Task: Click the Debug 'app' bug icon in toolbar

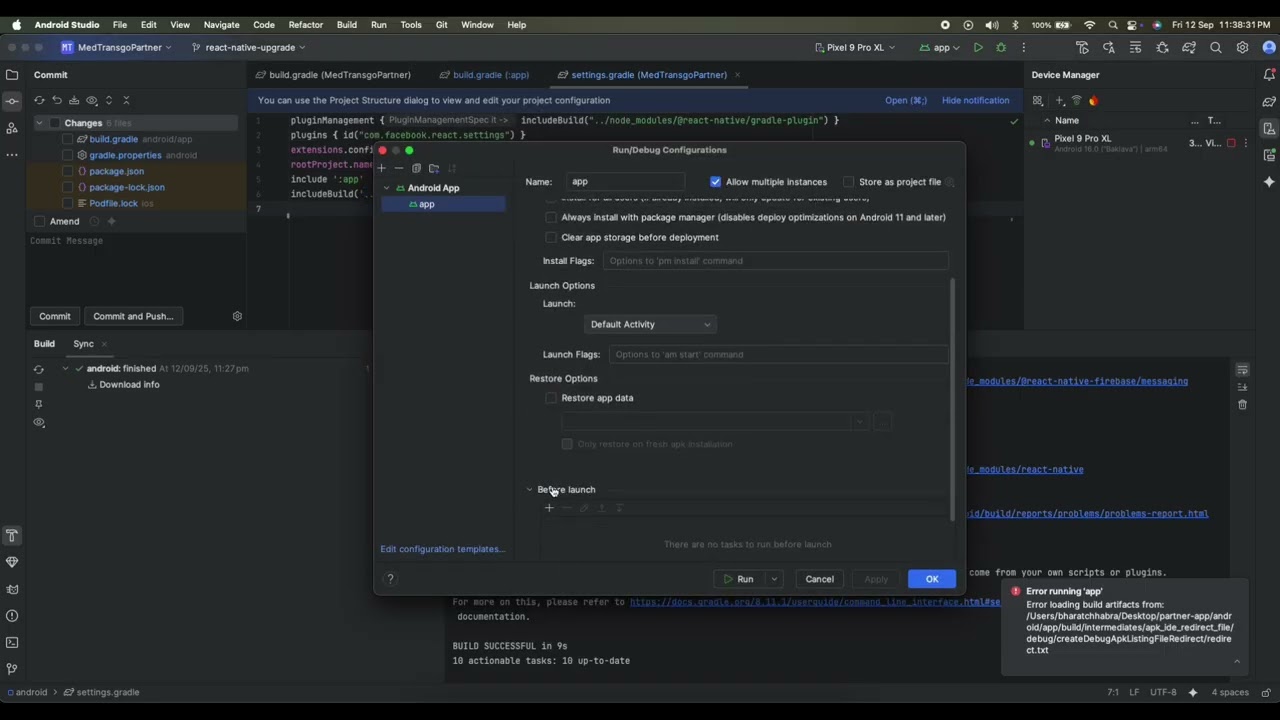Action: [1001, 47]
